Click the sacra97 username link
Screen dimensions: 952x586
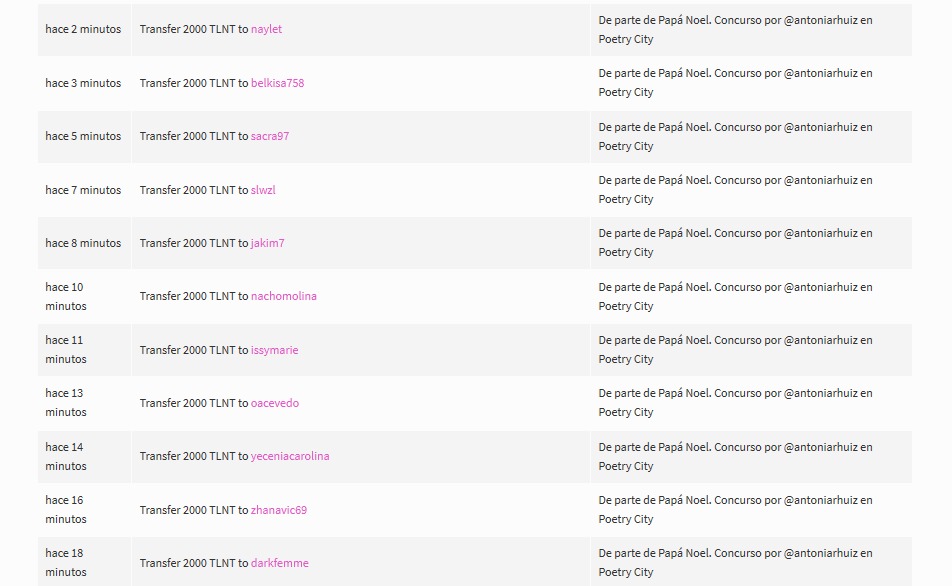click(x=270, y=137)
